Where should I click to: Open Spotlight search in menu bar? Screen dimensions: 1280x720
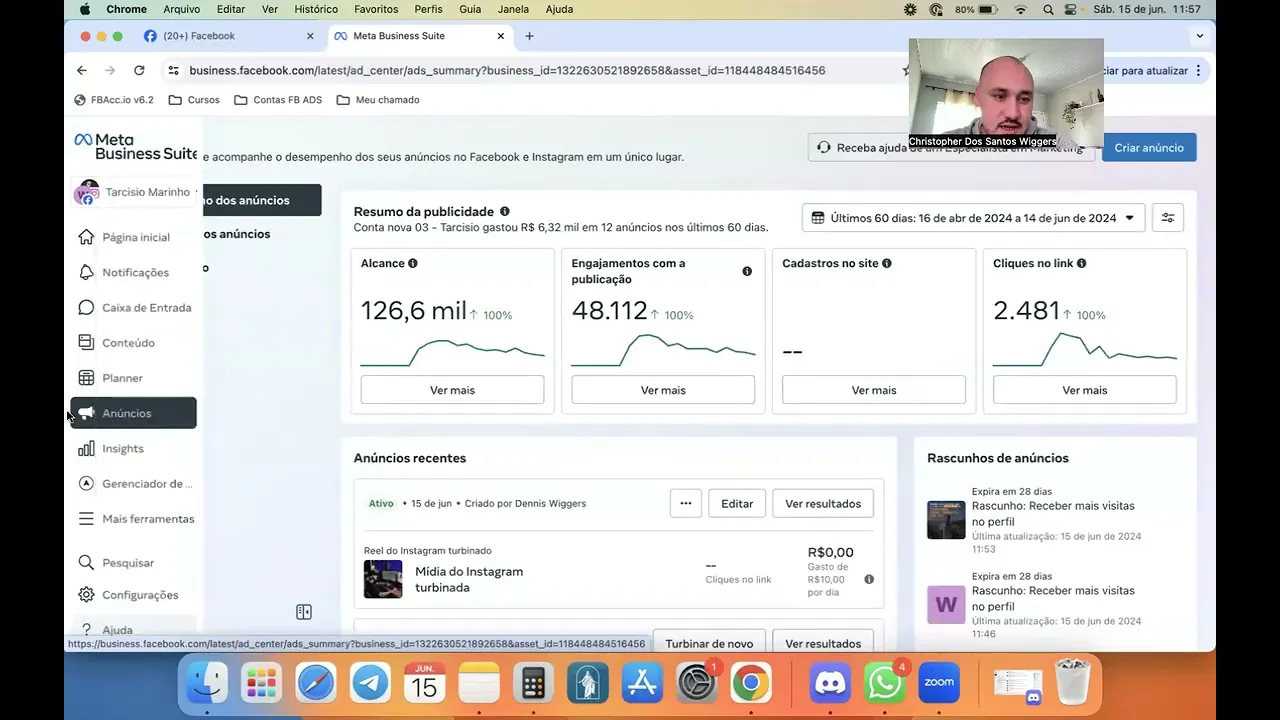(1048, 9)
